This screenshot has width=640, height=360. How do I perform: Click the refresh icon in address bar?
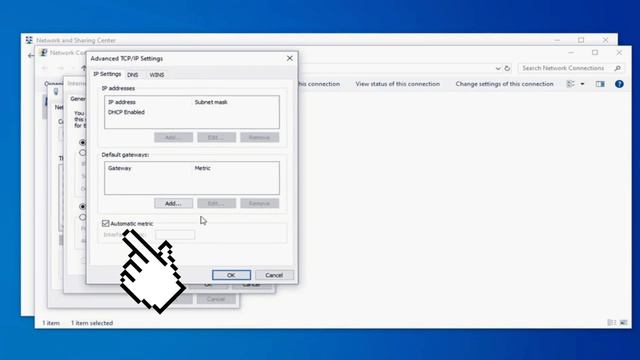(507, 68)
